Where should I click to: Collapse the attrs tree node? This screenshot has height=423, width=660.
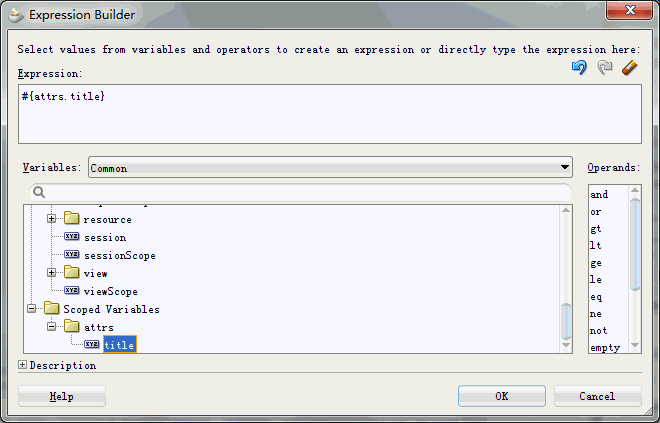point(52,327)
